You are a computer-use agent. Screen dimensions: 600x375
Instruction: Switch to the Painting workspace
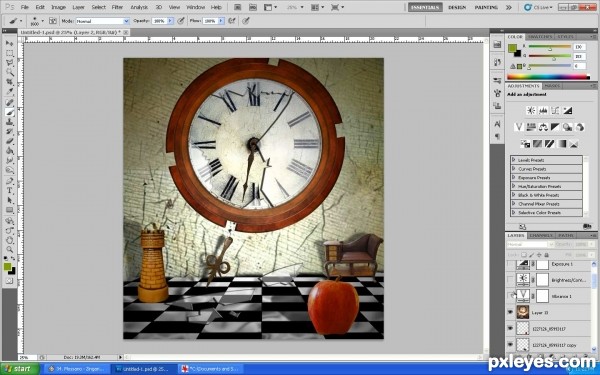(486, 7)
